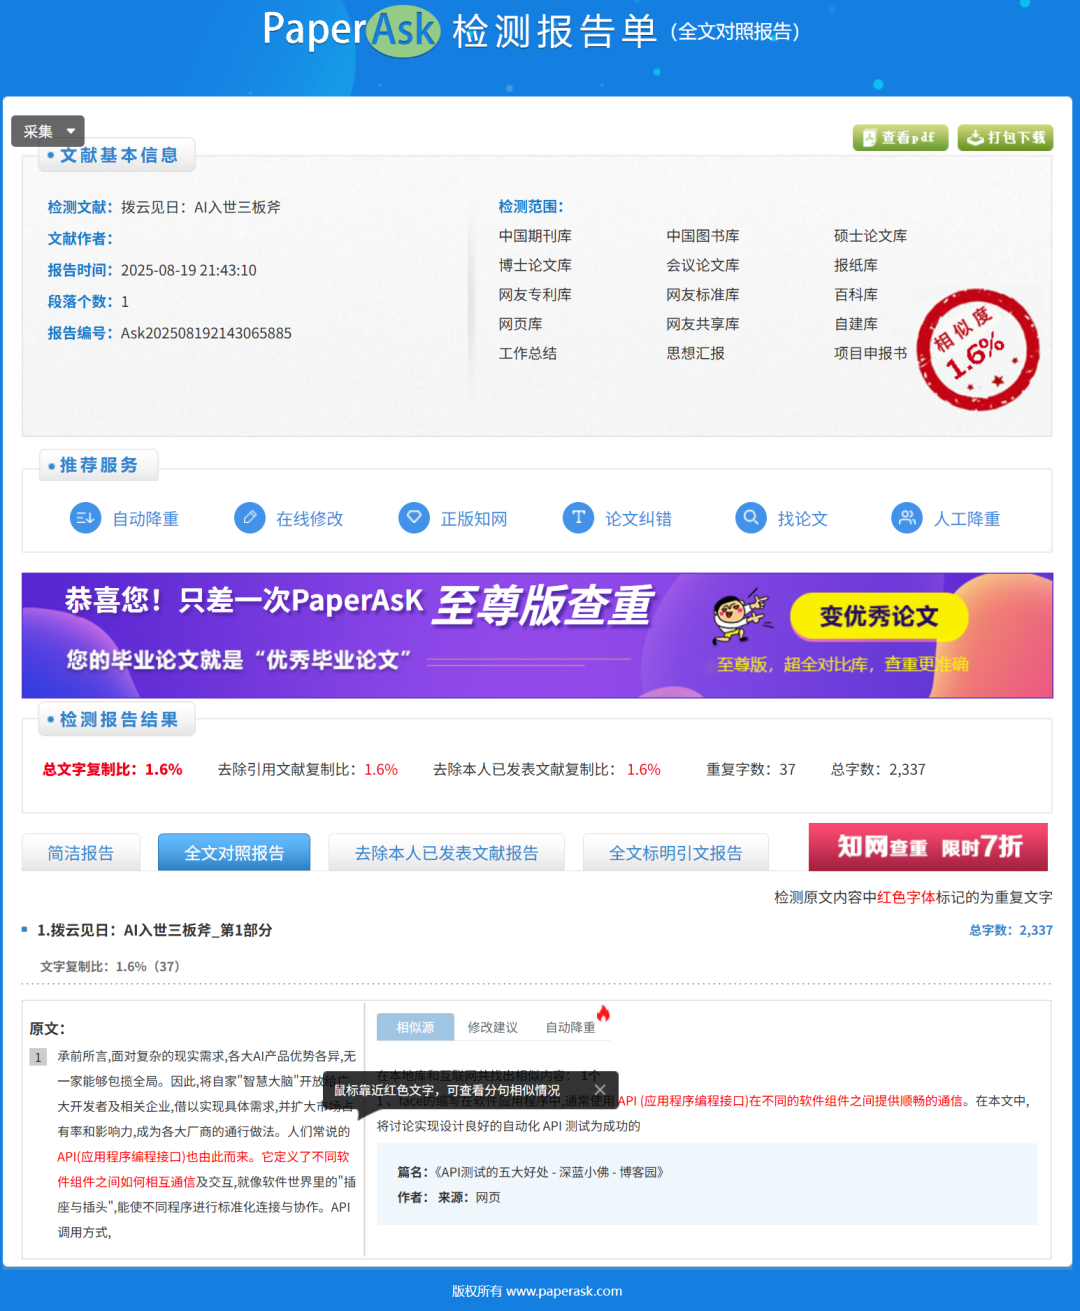Click the 自动降重 service icon
Image resolution: width=1080 pixels, height=1311 pixels.
point(85,518)
